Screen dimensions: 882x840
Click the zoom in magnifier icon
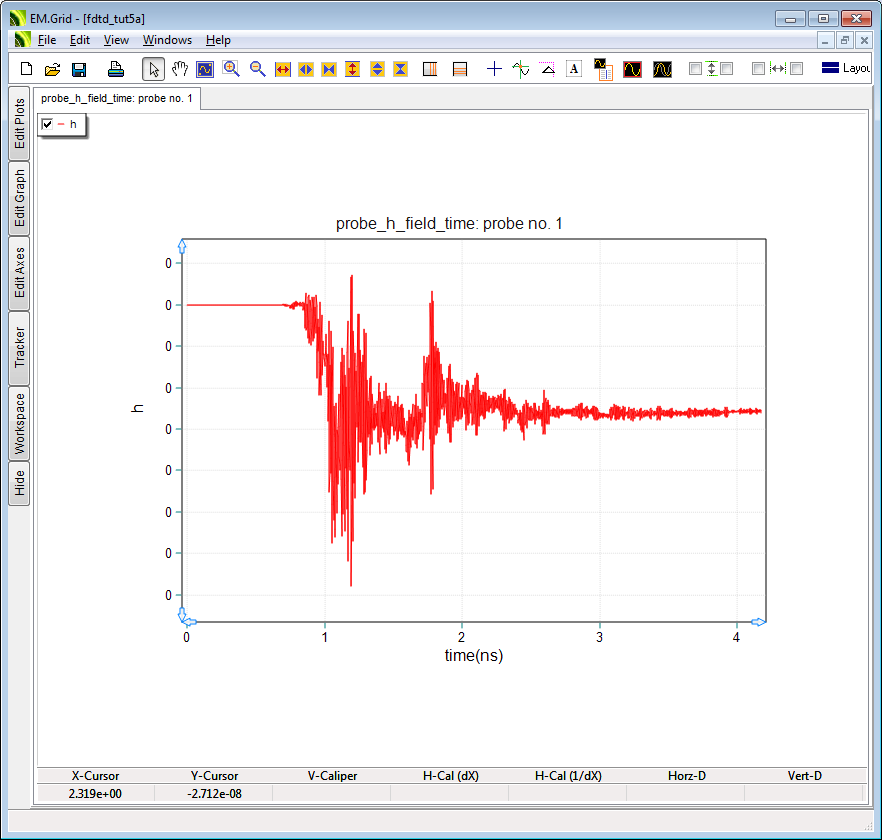point(231,69)
